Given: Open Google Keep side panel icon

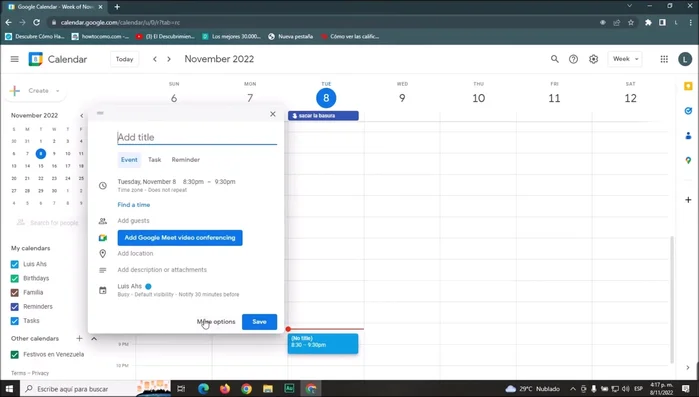Looking at the screenshot, I should [x=688, y=86].
